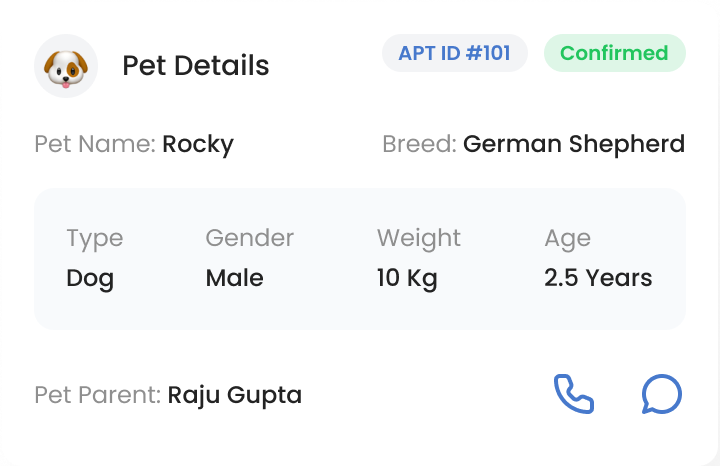Viewport: 720px width, 466px height.
Task: Select the Weight label
Action: (x=419, y=239)
